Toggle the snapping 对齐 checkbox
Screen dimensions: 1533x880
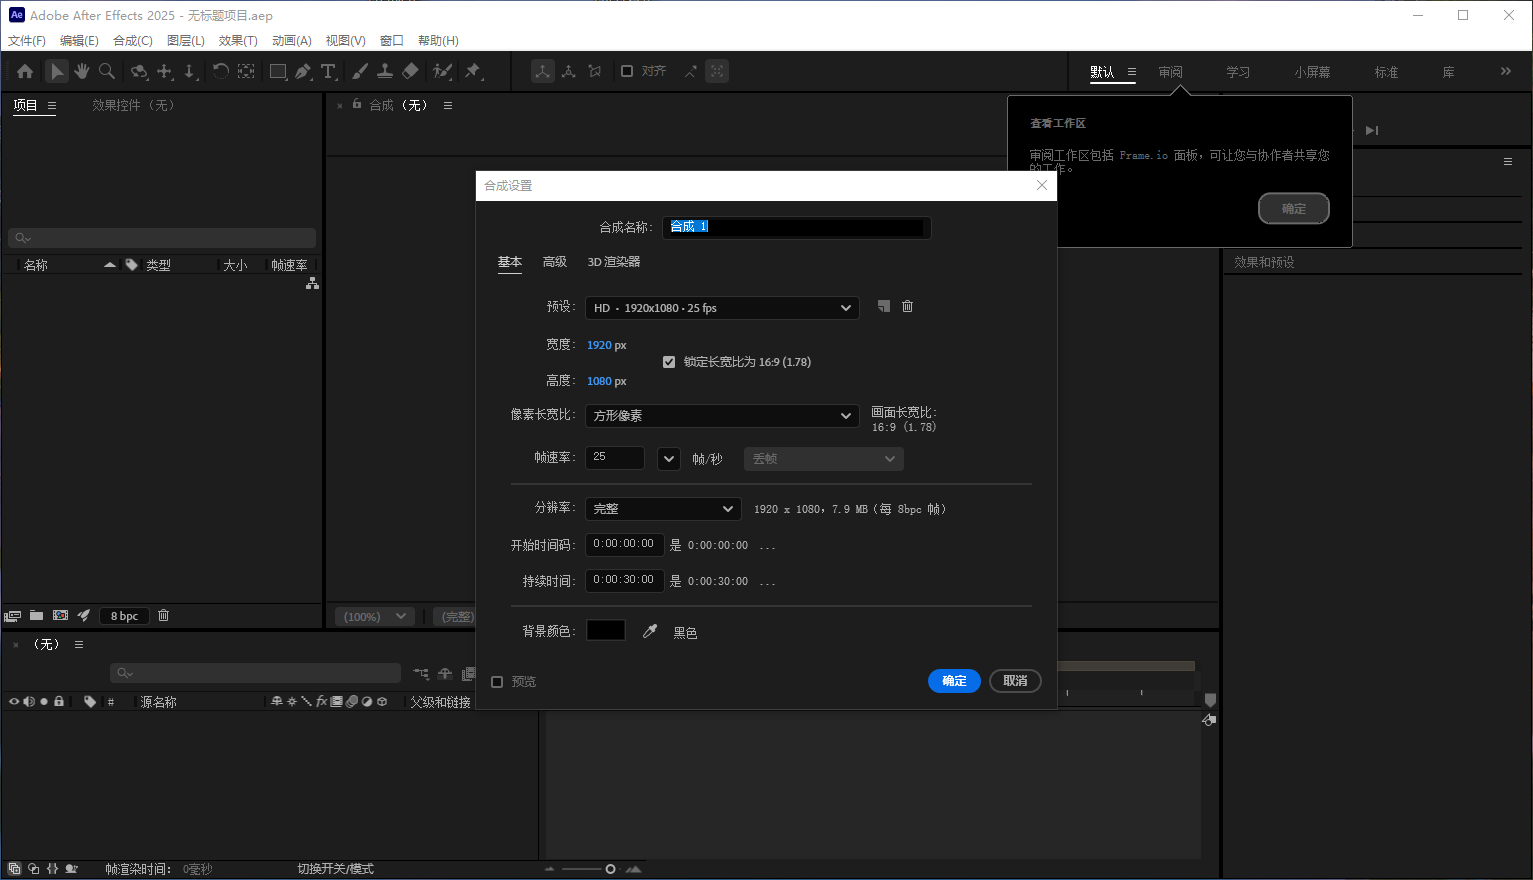[x=627, y=71]
